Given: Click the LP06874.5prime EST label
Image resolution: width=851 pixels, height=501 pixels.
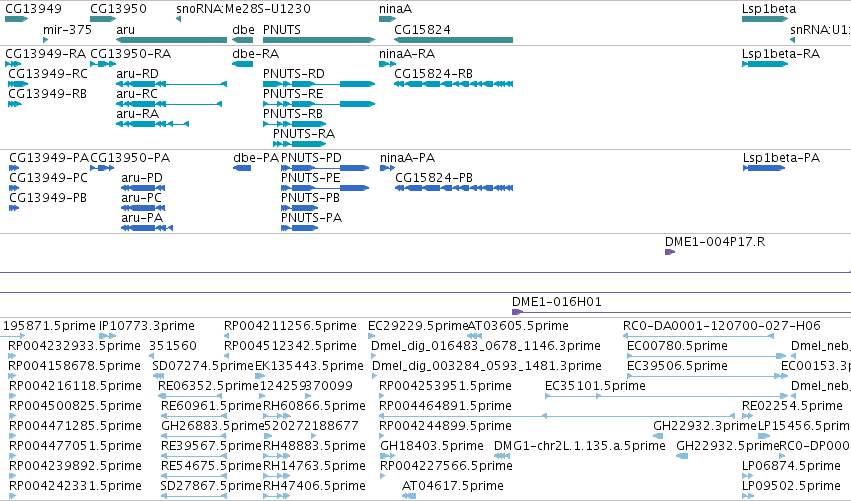Looking at the screenshot, I should click(x=791, y=466).
